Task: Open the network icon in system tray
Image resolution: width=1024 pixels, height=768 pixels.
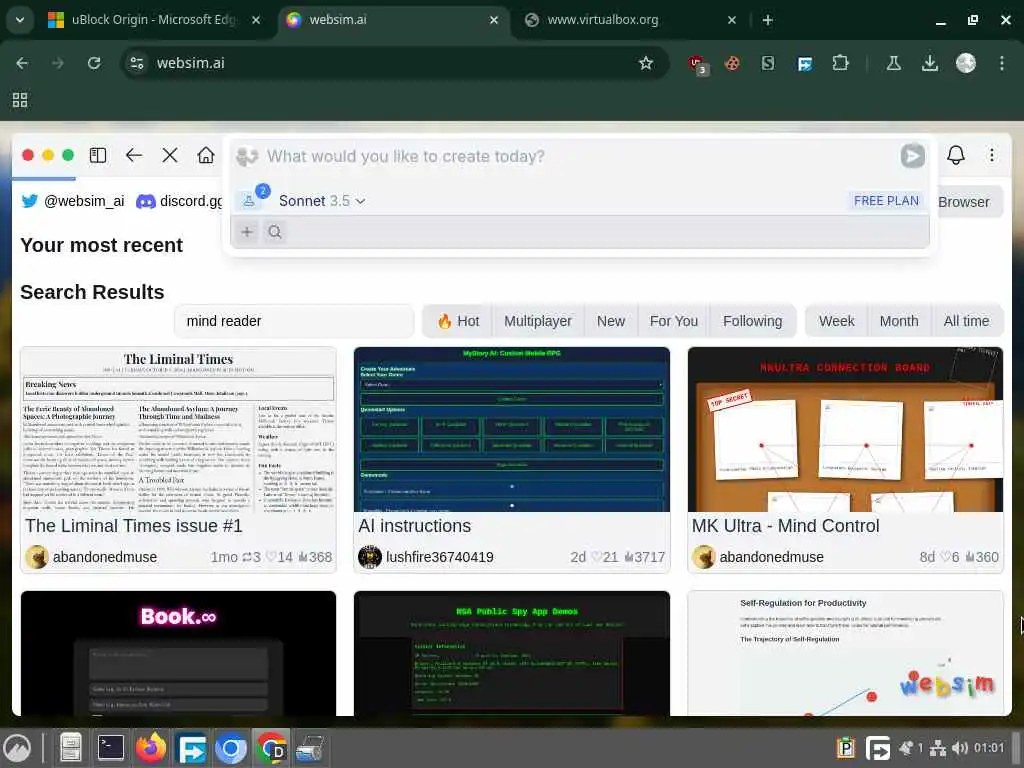Action: point(938,748)
